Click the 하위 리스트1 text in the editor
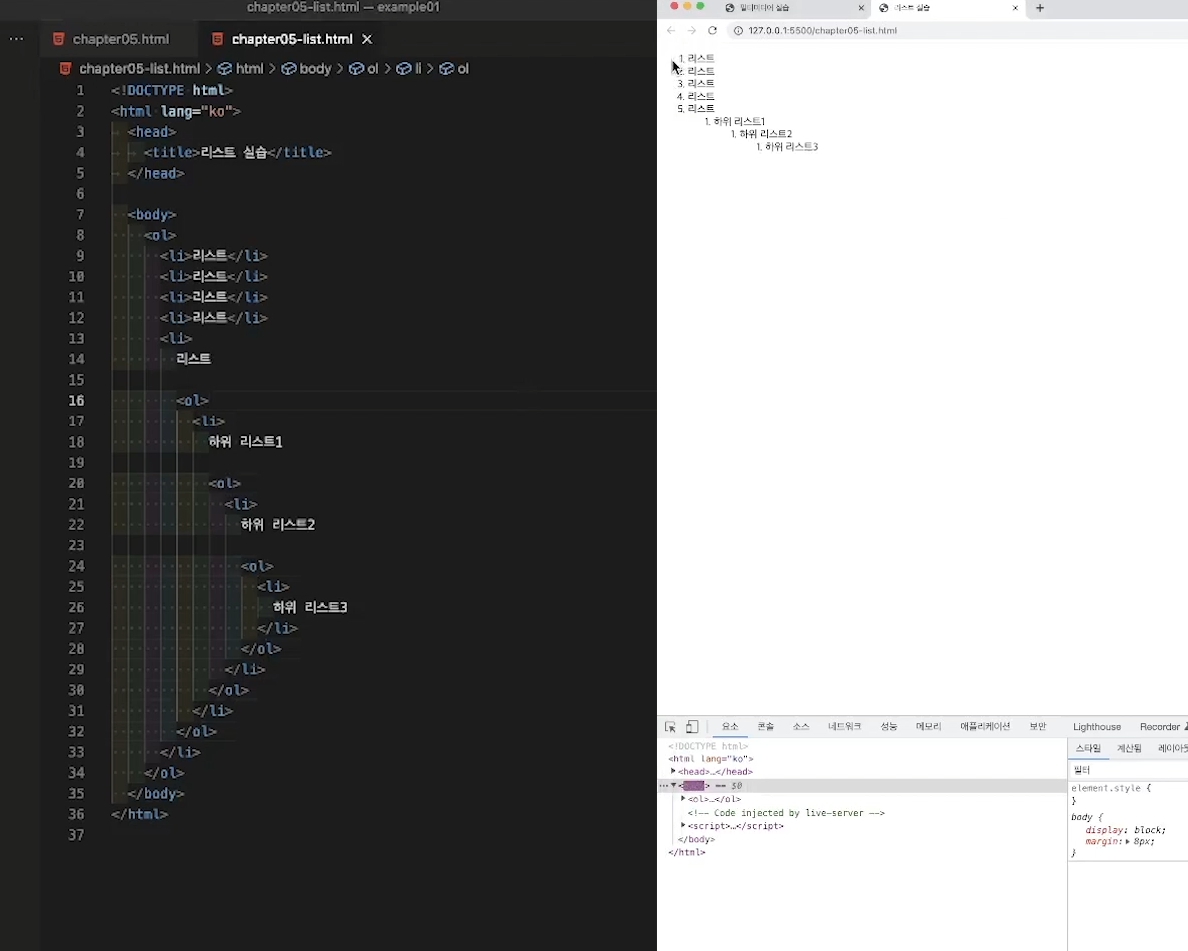This screenshot has width=1188, height=951. [x=245, y=442]
